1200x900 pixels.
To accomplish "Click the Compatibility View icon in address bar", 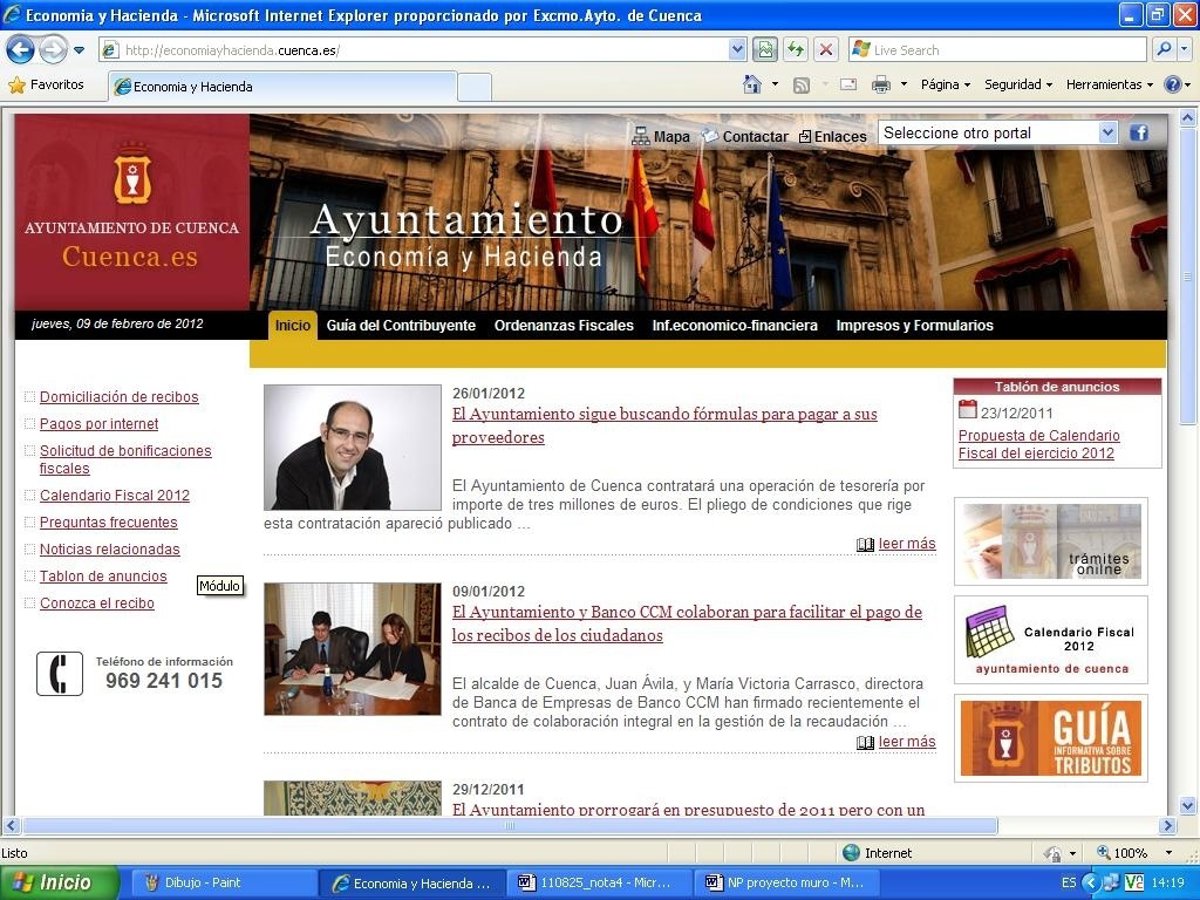I will point(765,49).
